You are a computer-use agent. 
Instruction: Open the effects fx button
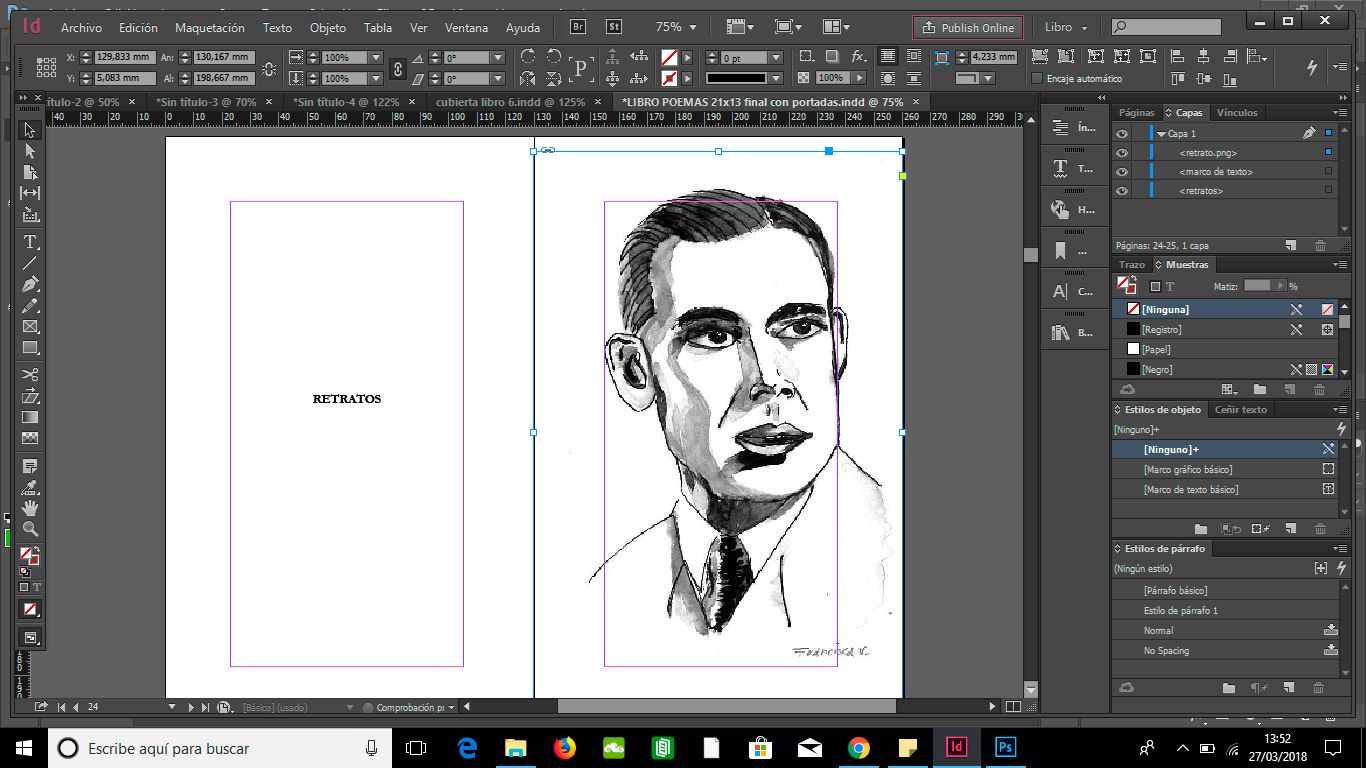(x=858, y=57)
